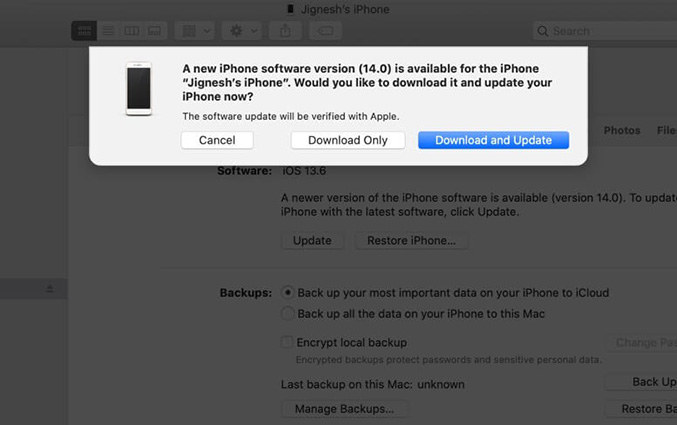Open the group-by dropdown in toolbar
677x425 pixels.
click(195, 31)
